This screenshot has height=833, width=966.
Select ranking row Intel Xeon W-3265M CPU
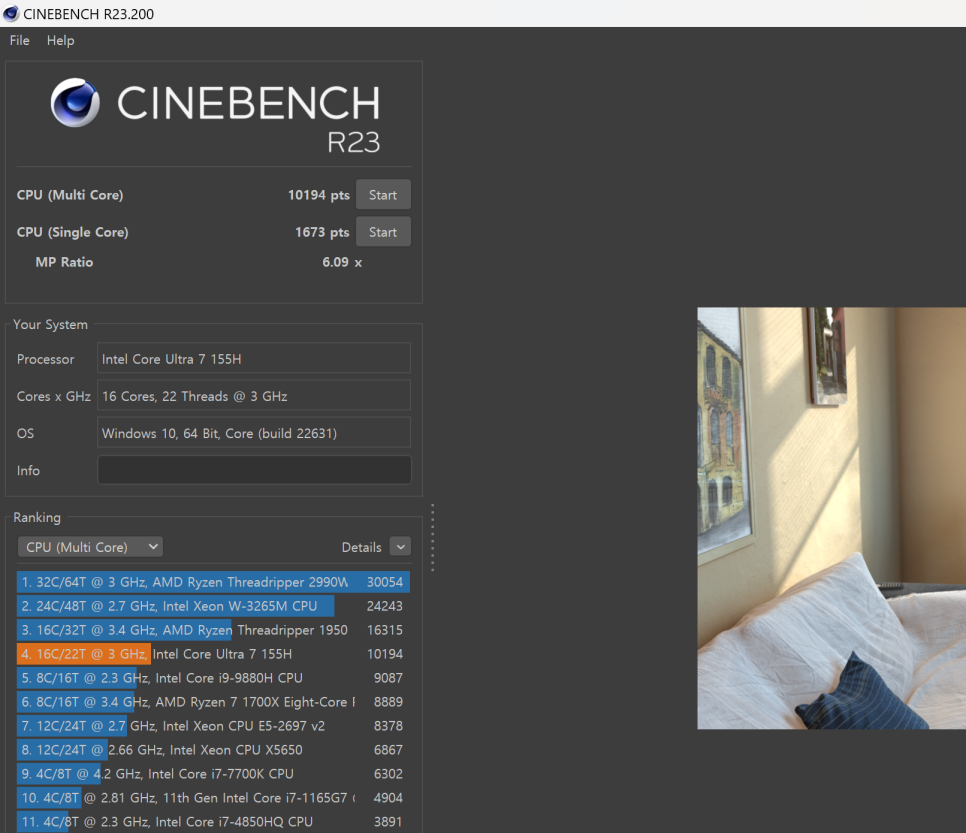point(213,606)
